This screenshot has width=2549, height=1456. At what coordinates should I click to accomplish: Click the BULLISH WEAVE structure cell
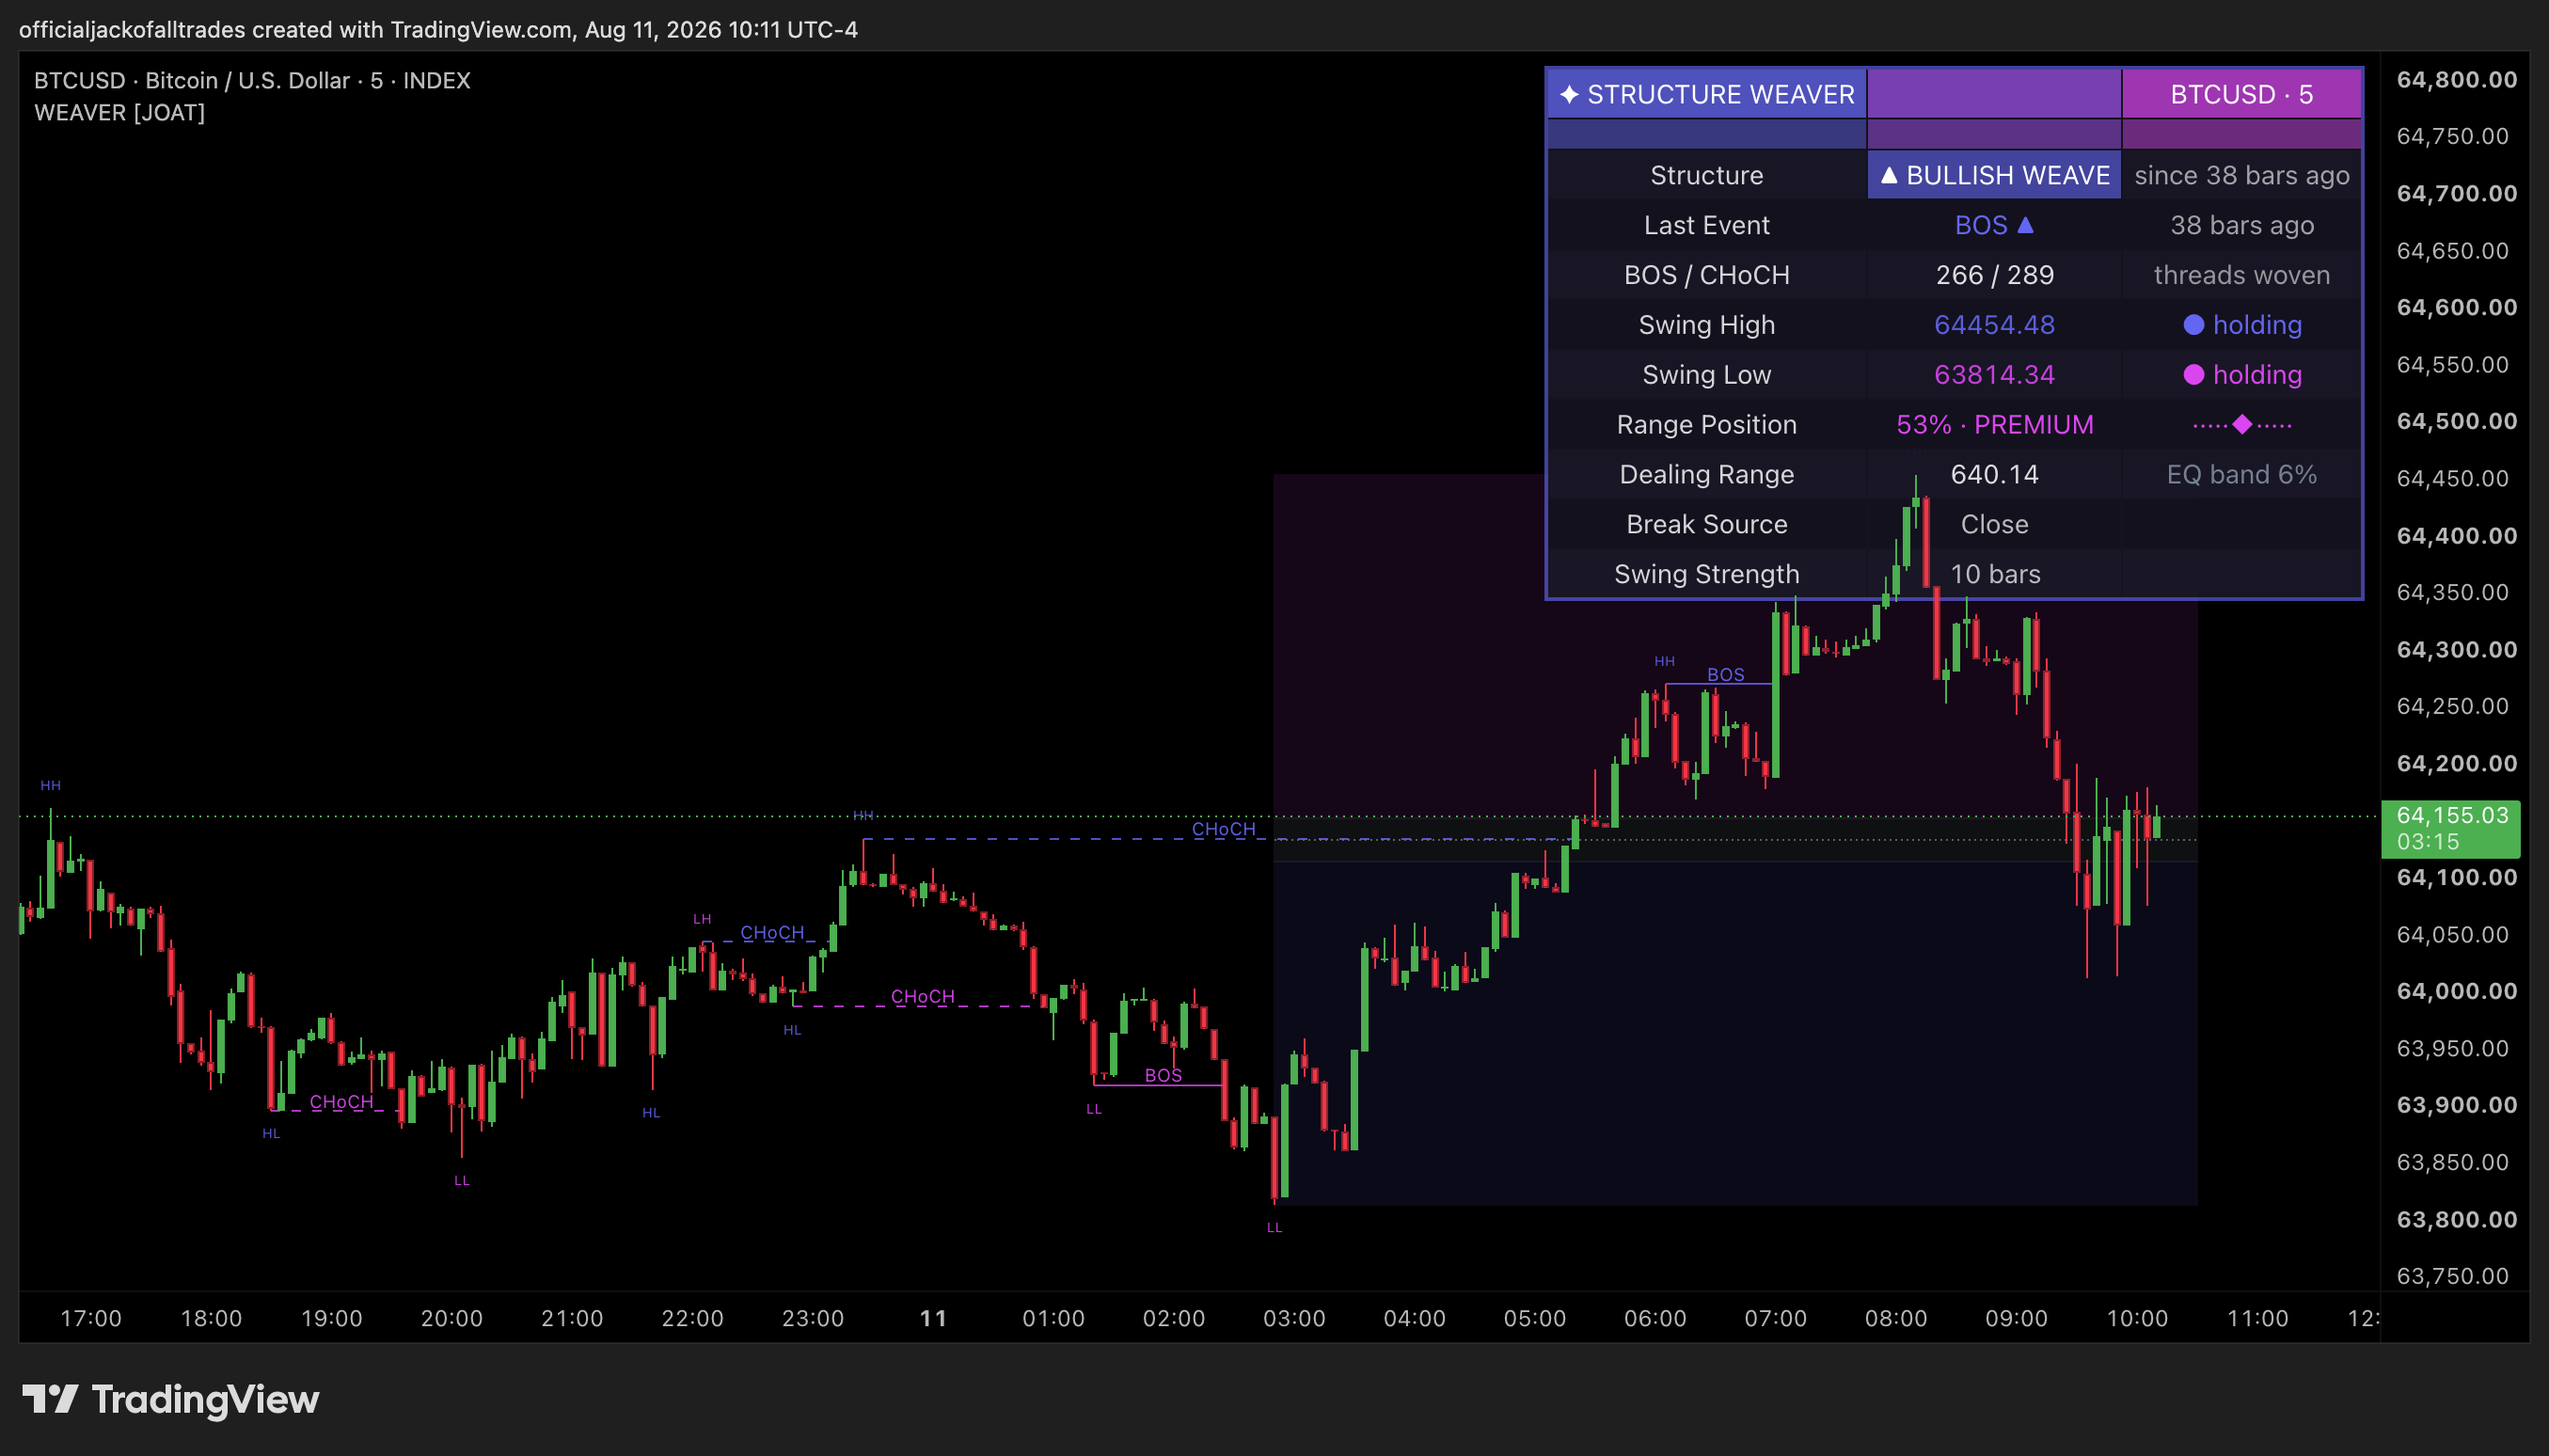tap(1994, 175)
